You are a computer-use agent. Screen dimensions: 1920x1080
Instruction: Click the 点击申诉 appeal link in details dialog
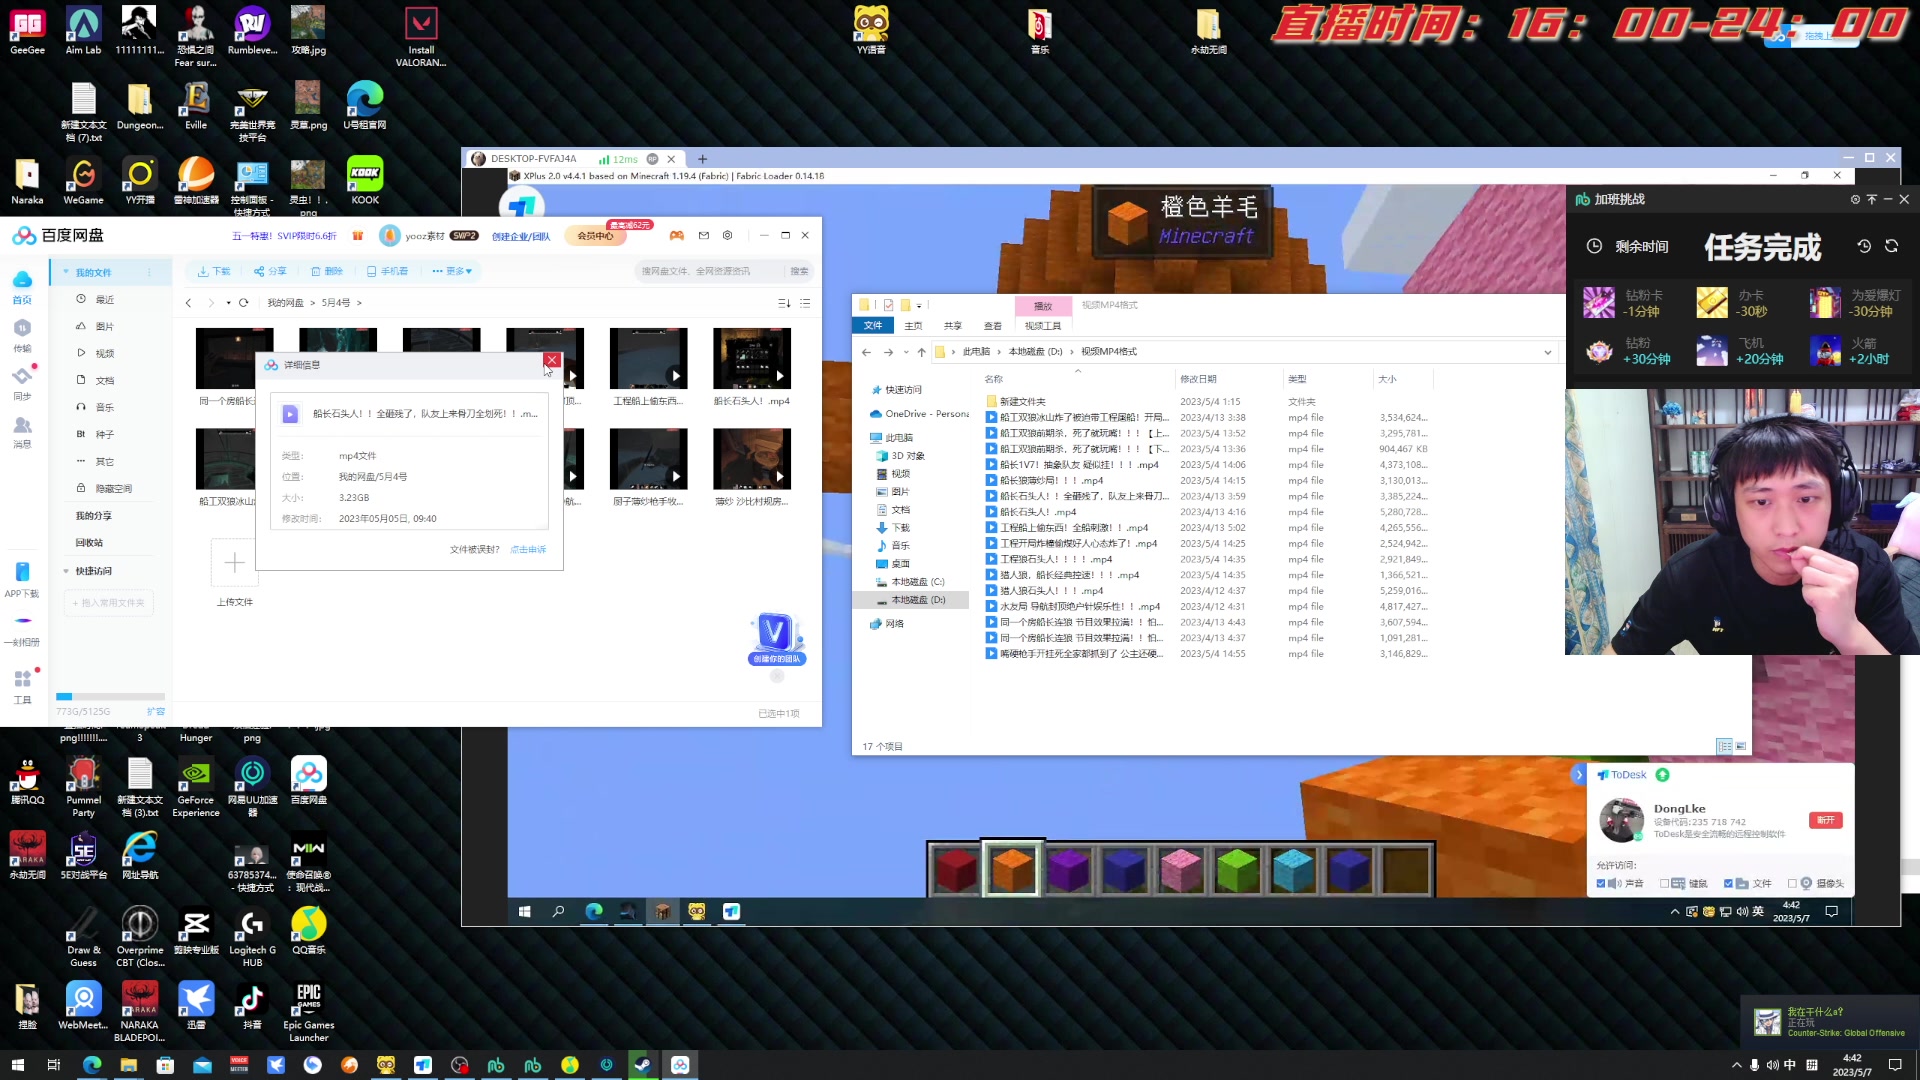(528, 550)
